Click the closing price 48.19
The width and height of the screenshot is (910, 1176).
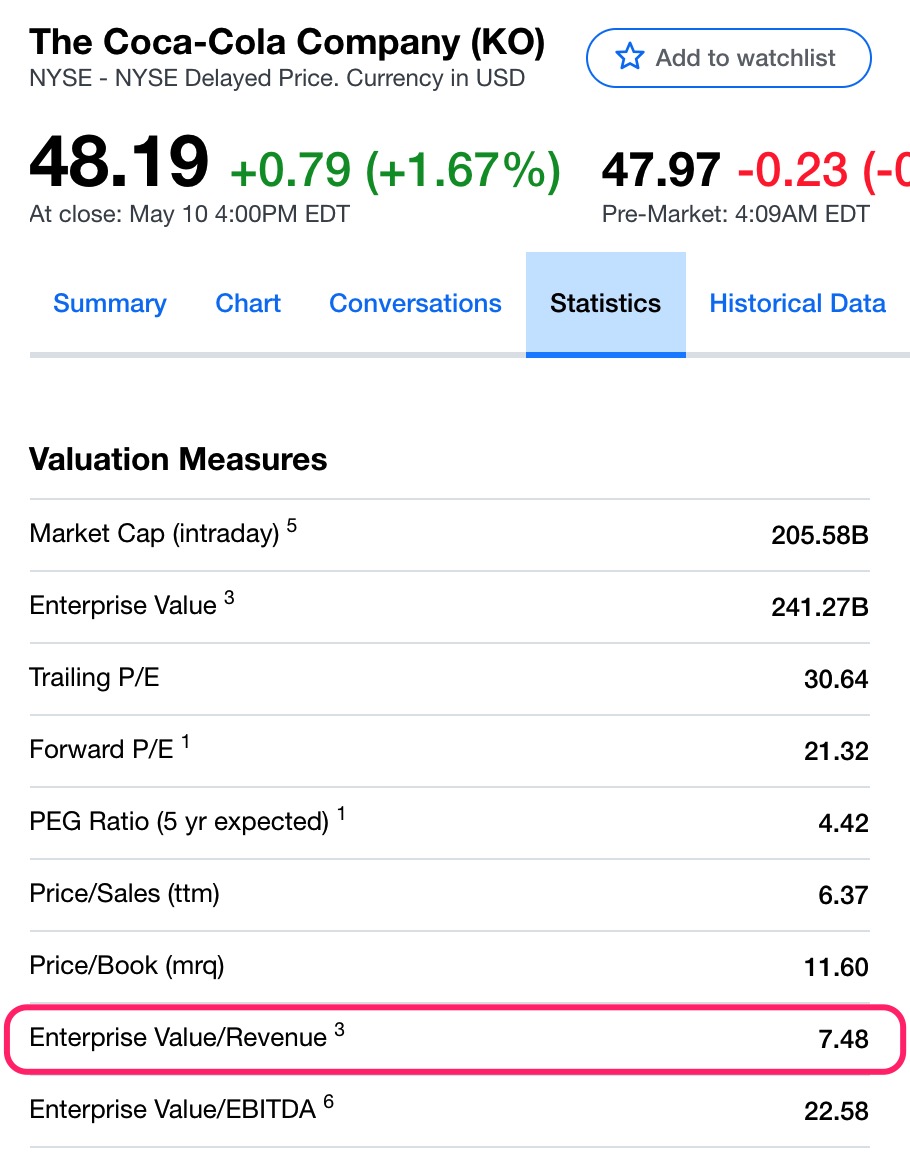point(119,162)
